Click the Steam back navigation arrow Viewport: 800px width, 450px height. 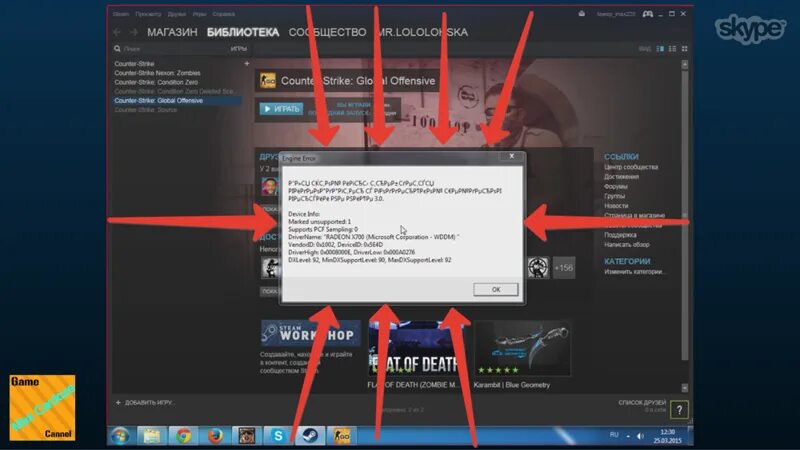[x=117, y=32]
